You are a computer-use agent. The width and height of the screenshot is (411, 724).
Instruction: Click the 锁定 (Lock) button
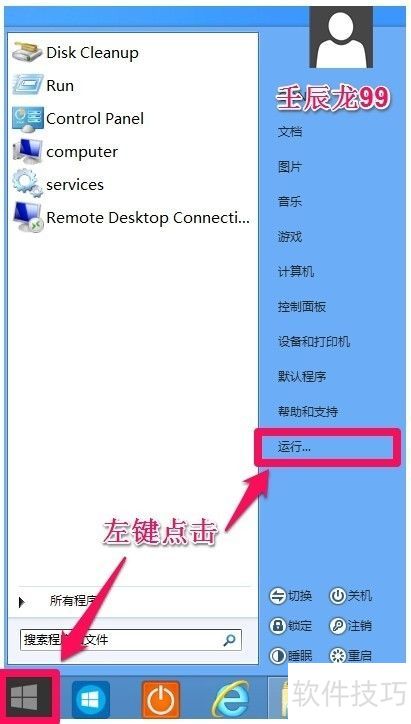point(290,626)
